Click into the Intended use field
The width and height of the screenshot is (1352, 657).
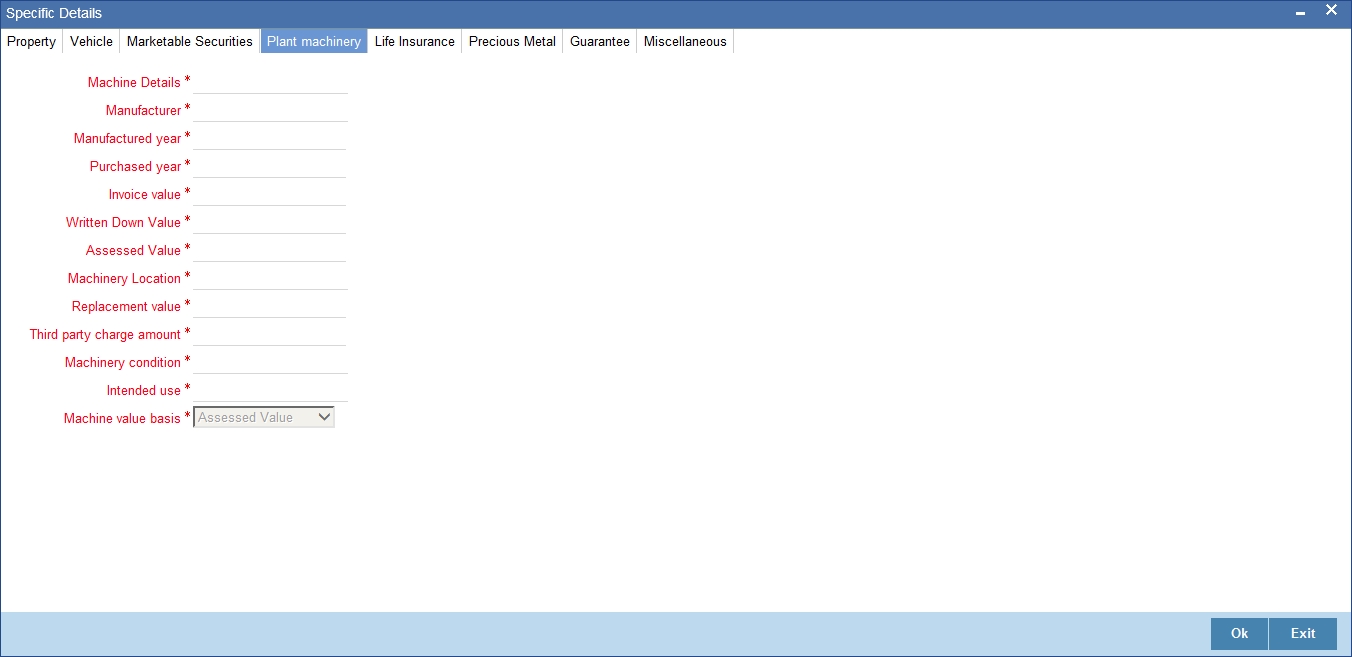[x=270, y=391]
